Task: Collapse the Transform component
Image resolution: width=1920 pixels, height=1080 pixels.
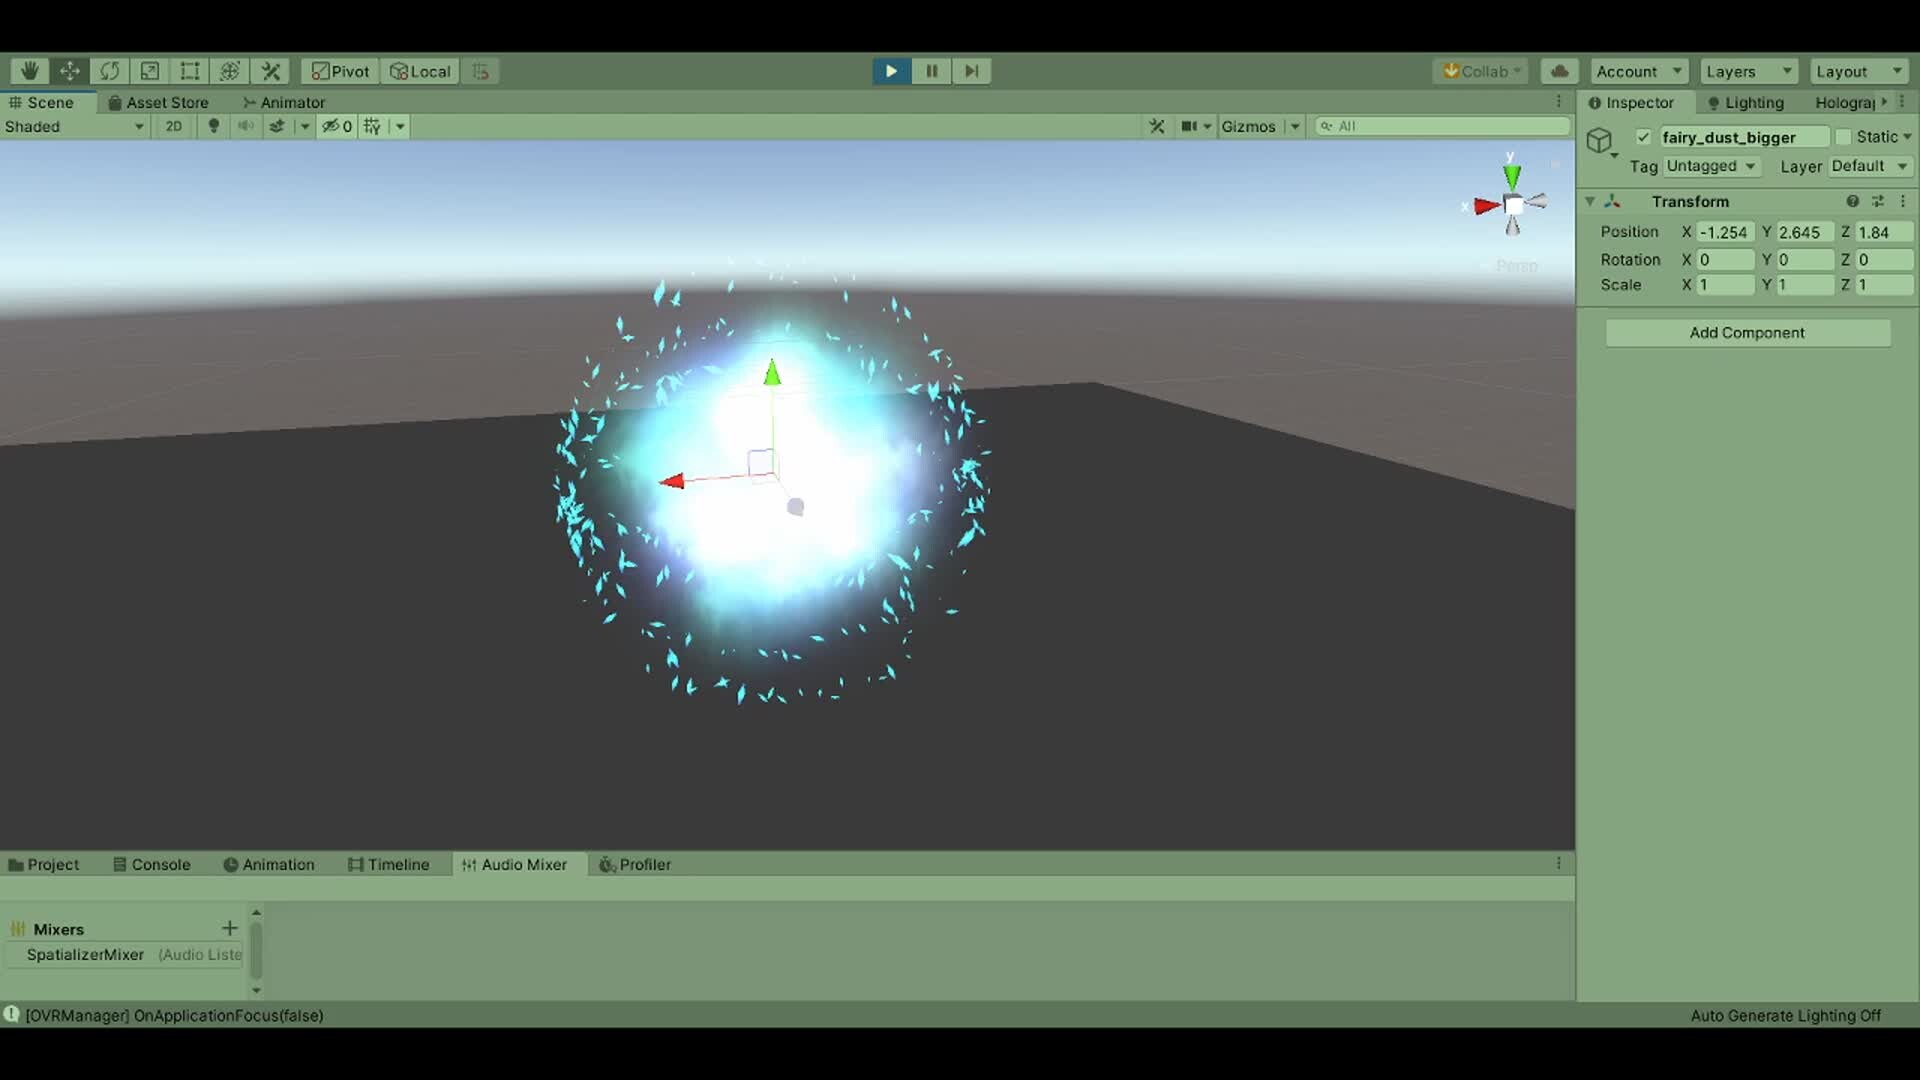Action: pyautogui.click(x=1591, y=201)
